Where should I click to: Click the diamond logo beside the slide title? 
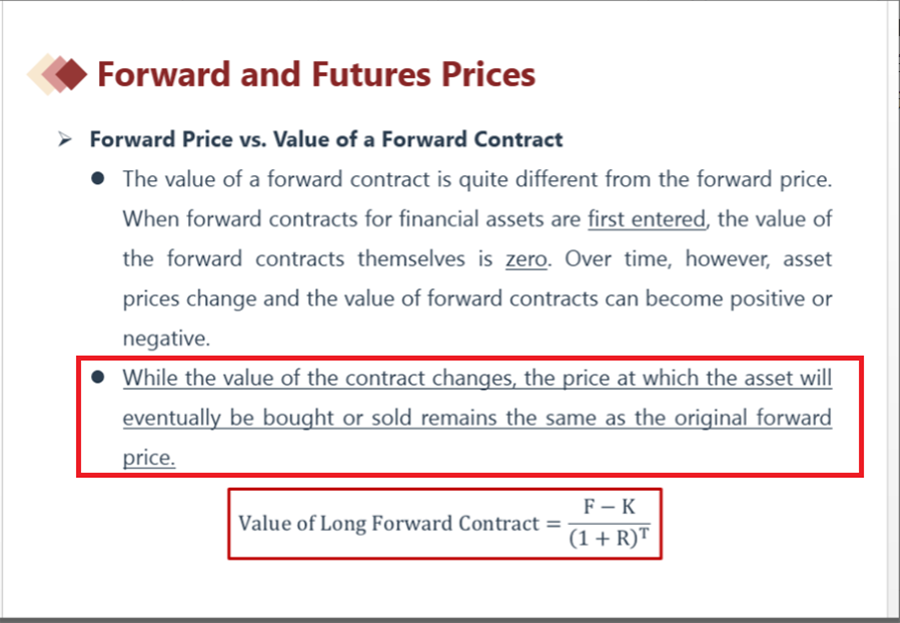[x=57, y=74]
